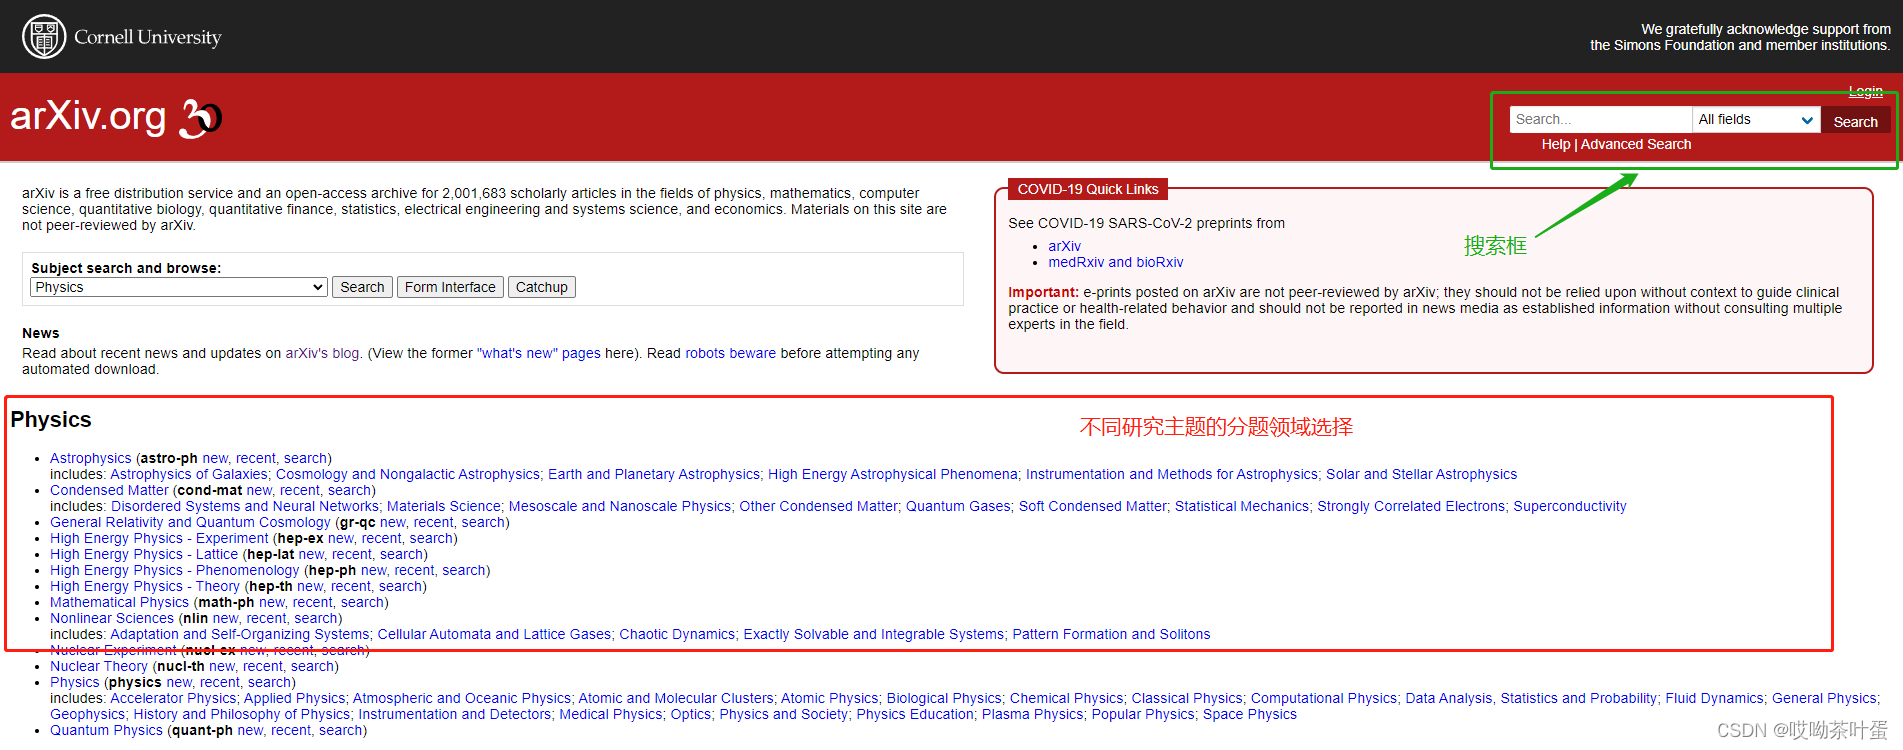Open Advanced Search link
Screen dimensions: 1903x750
pos(1636,144)
